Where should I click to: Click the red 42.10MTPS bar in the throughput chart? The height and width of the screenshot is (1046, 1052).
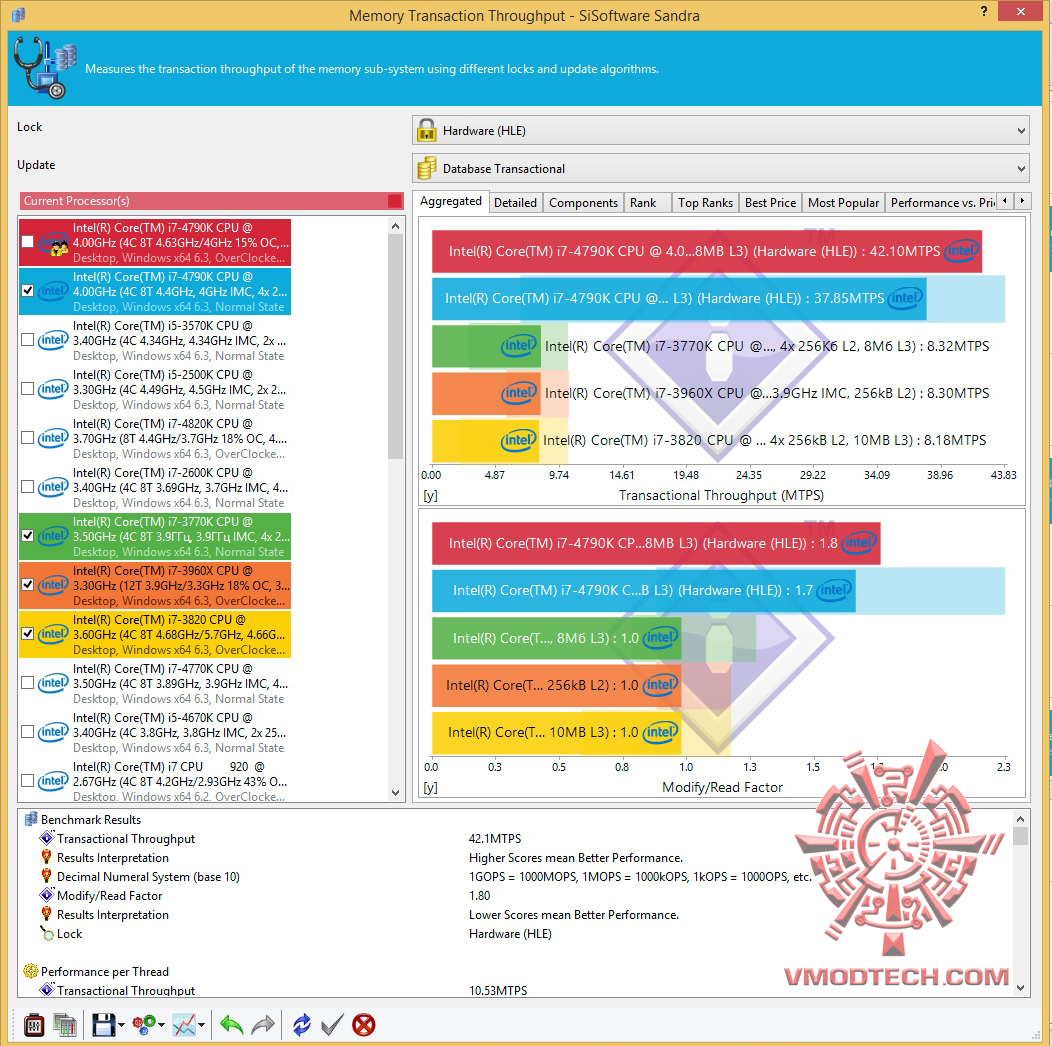point(706,251)
